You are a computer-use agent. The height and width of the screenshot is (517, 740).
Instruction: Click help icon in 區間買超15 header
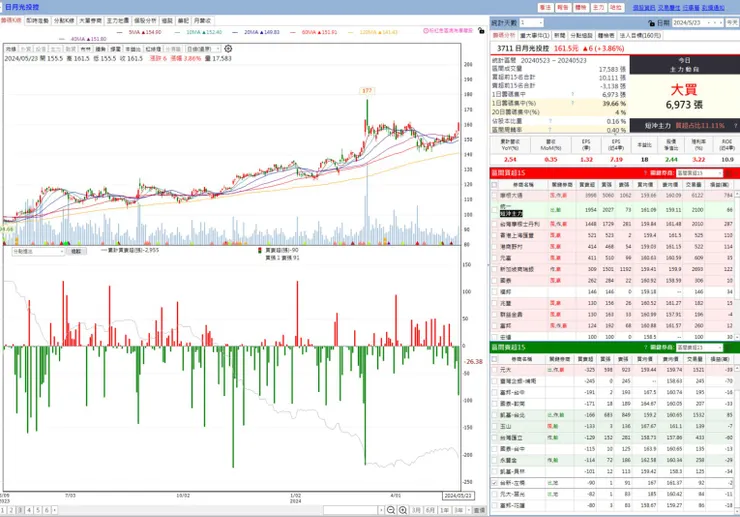645,173
